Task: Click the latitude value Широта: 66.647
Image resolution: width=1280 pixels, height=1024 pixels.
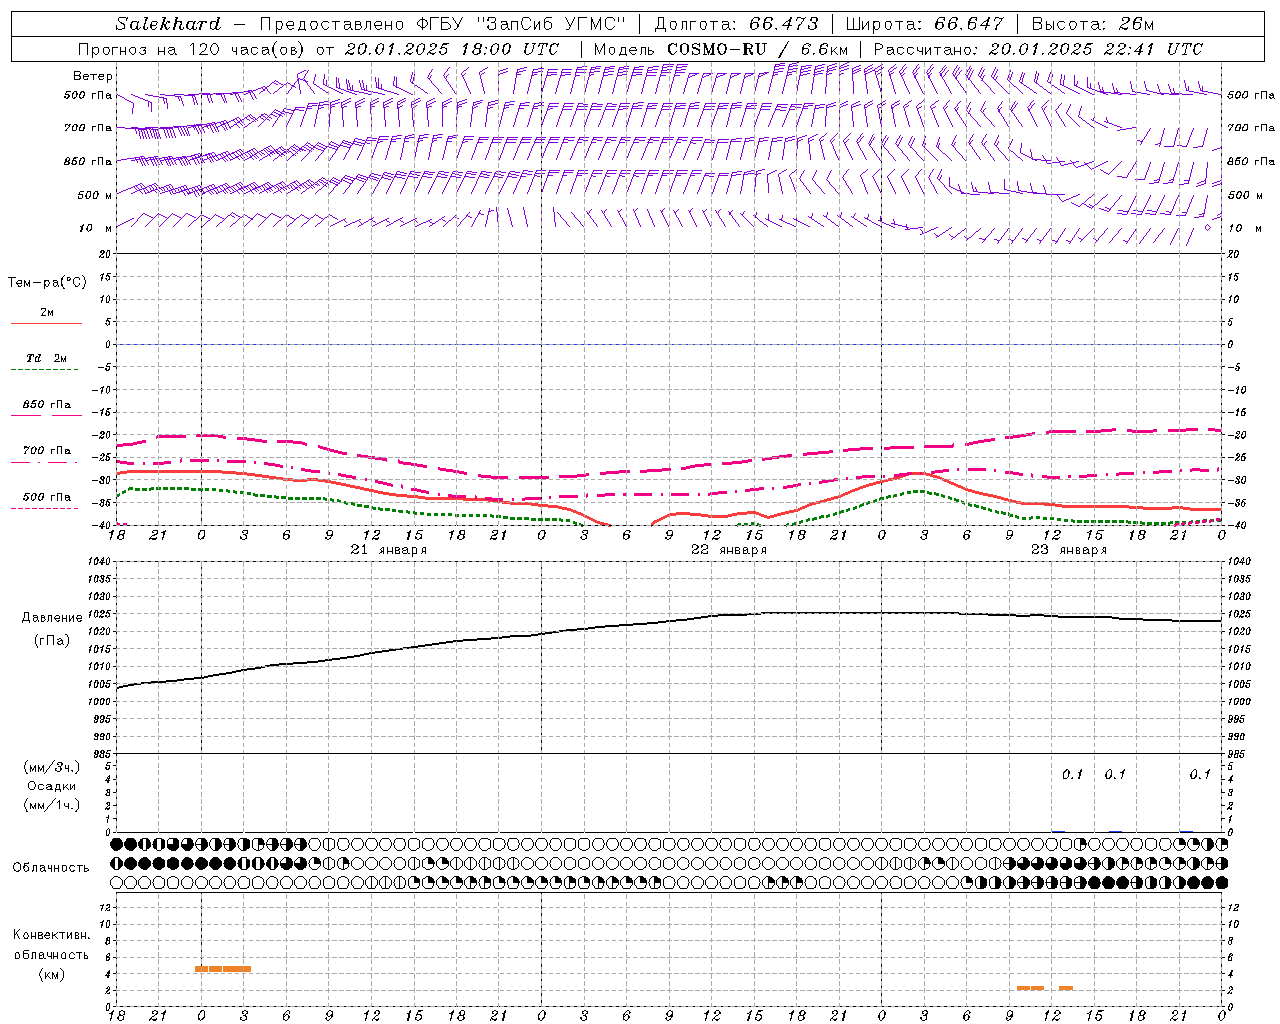Action: (924, 24)
